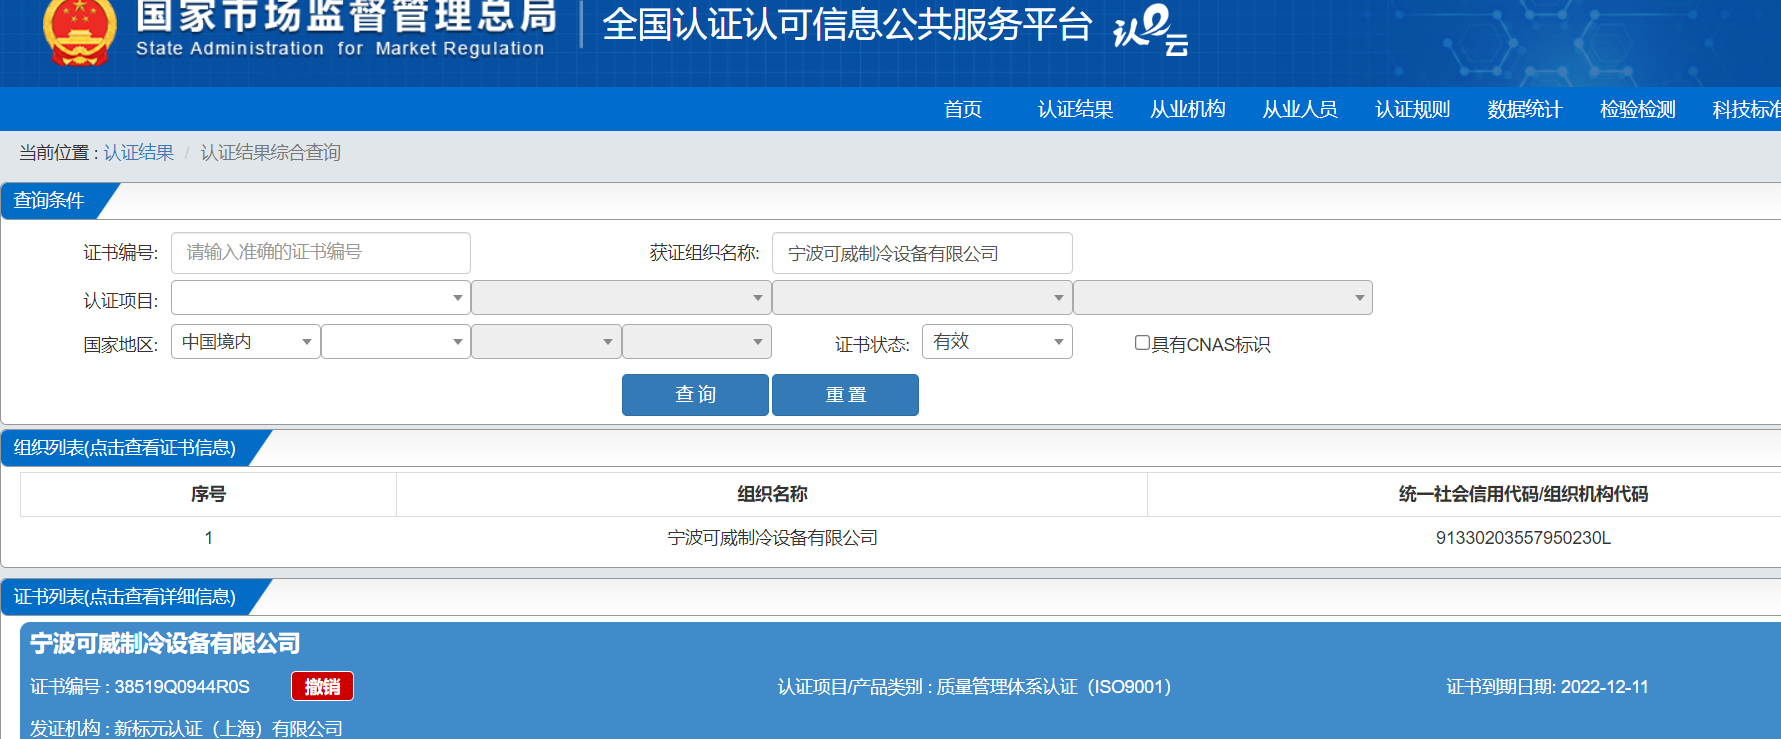The height and width of the screenshot is (739, 1781).
Task: Open the 数据统计 nav menu
Action: [1524, 109]
